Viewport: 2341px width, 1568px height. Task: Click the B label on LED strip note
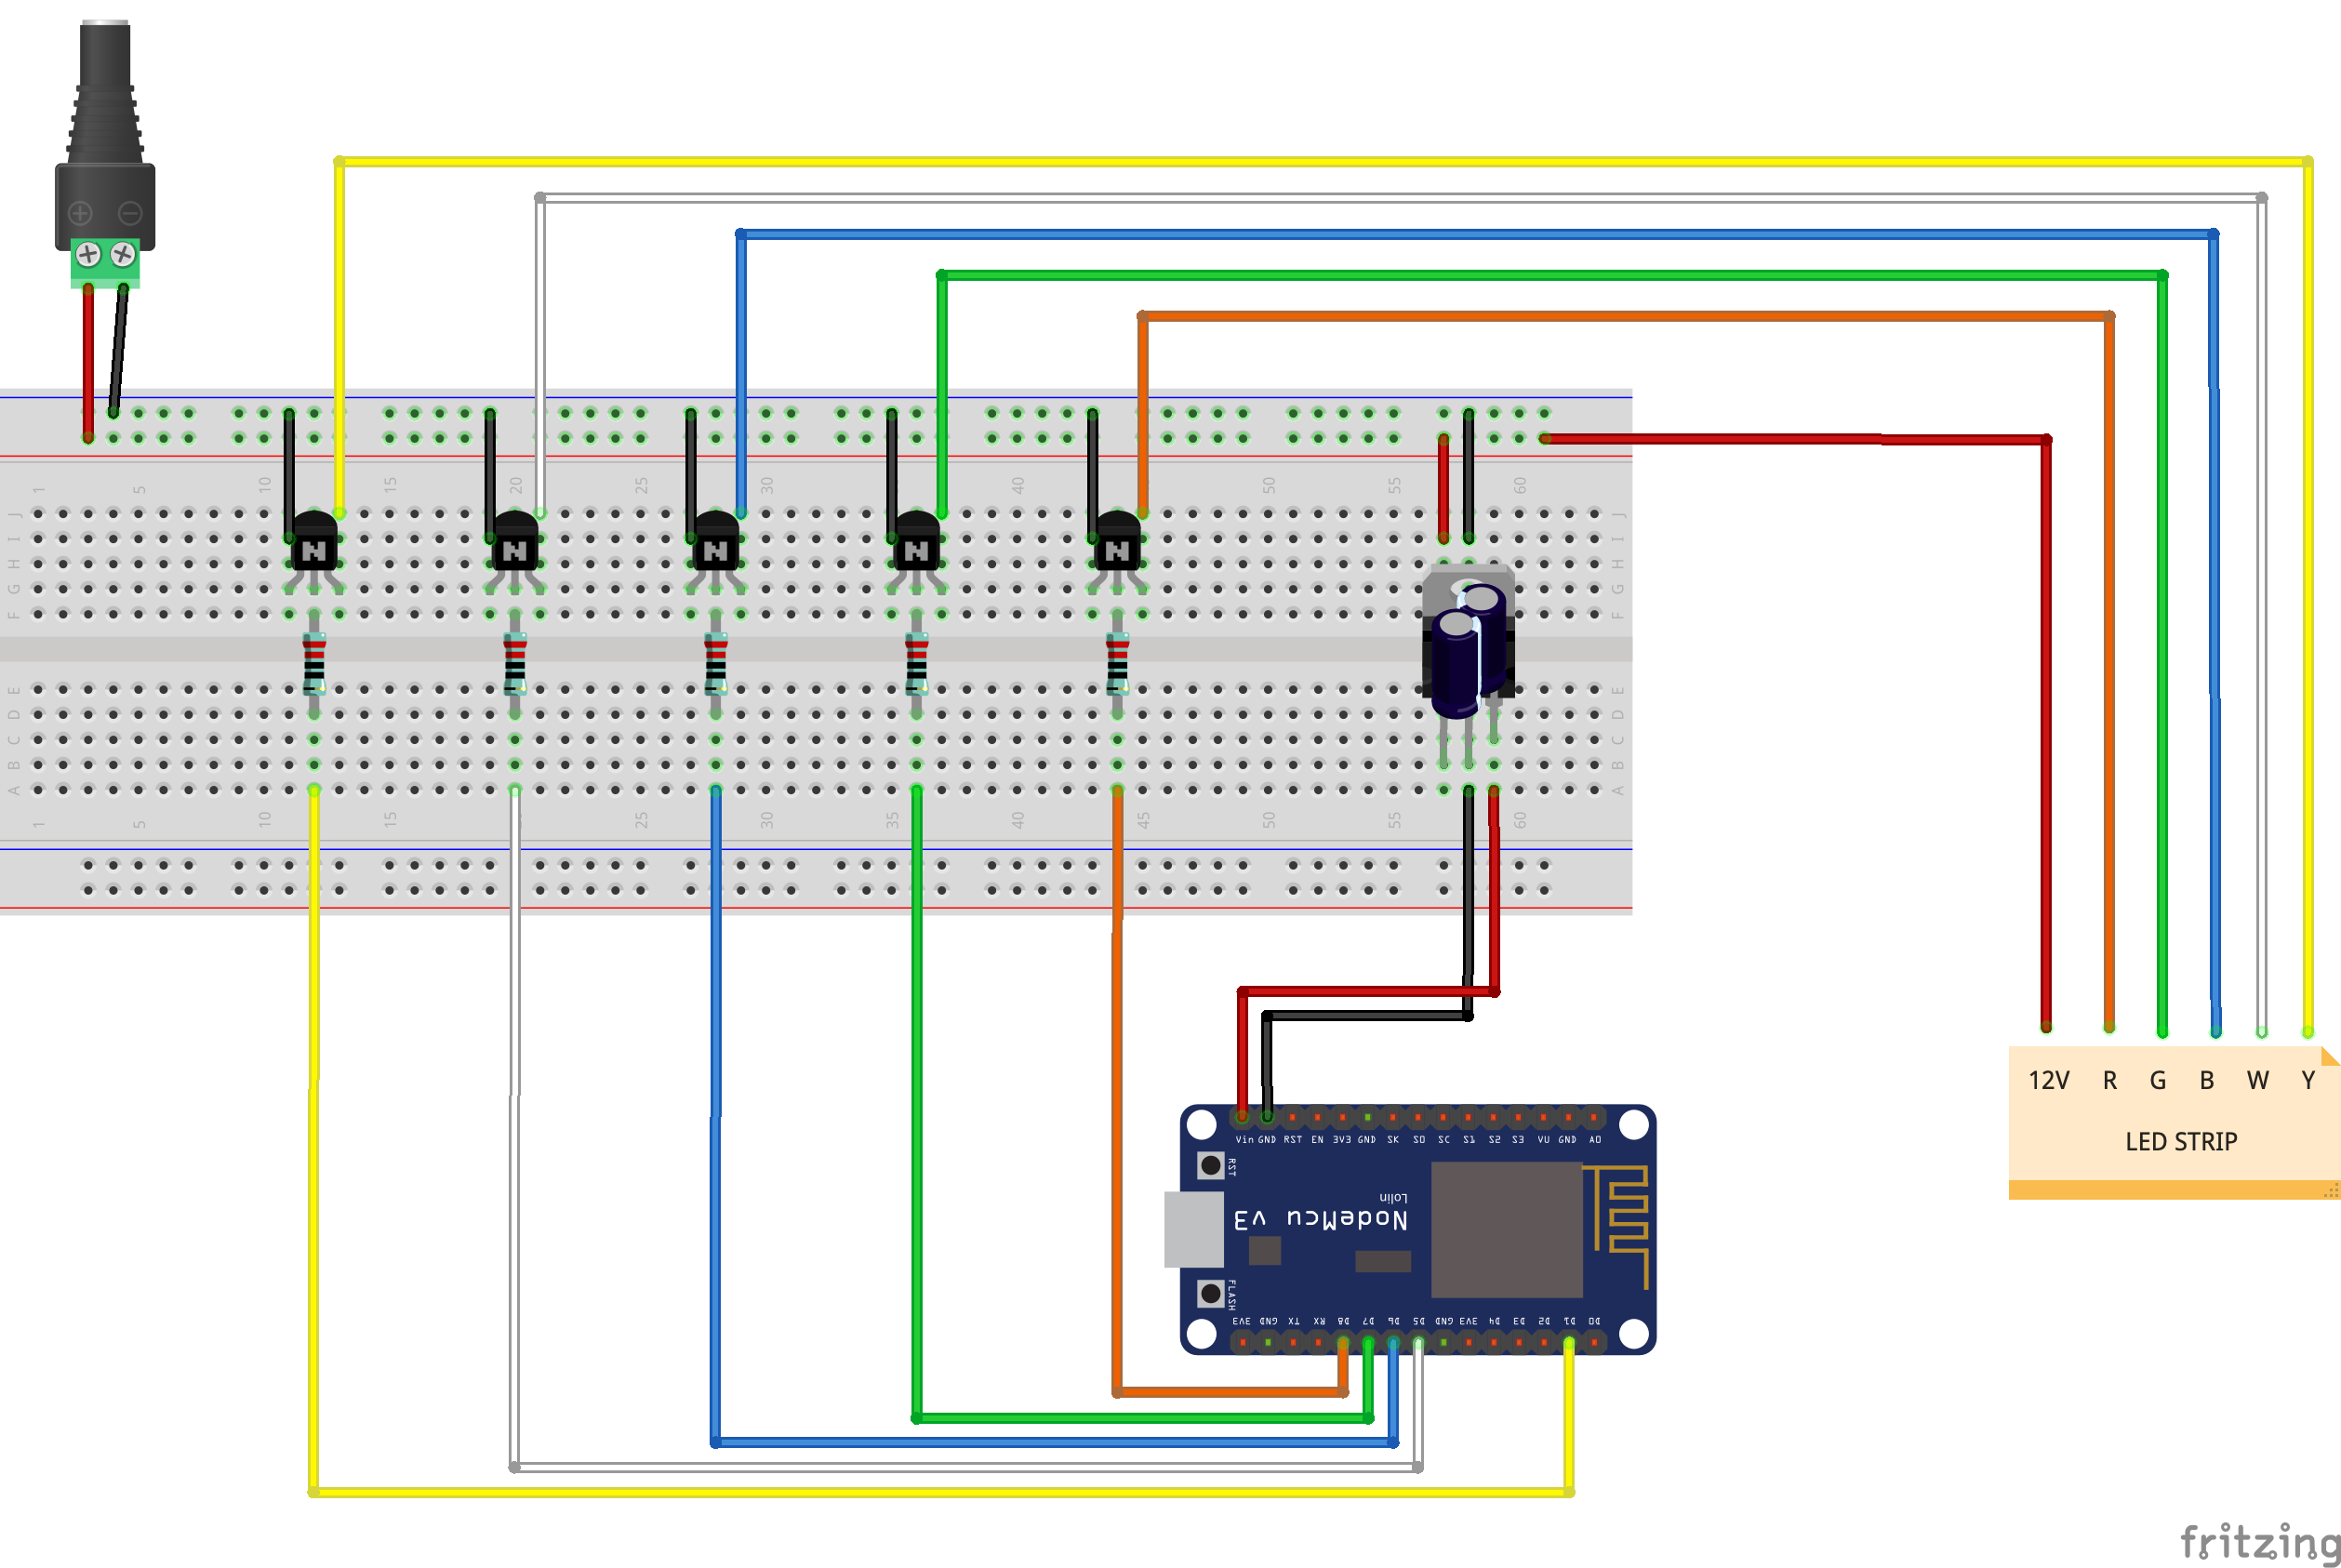[x=2207, y=1081]
